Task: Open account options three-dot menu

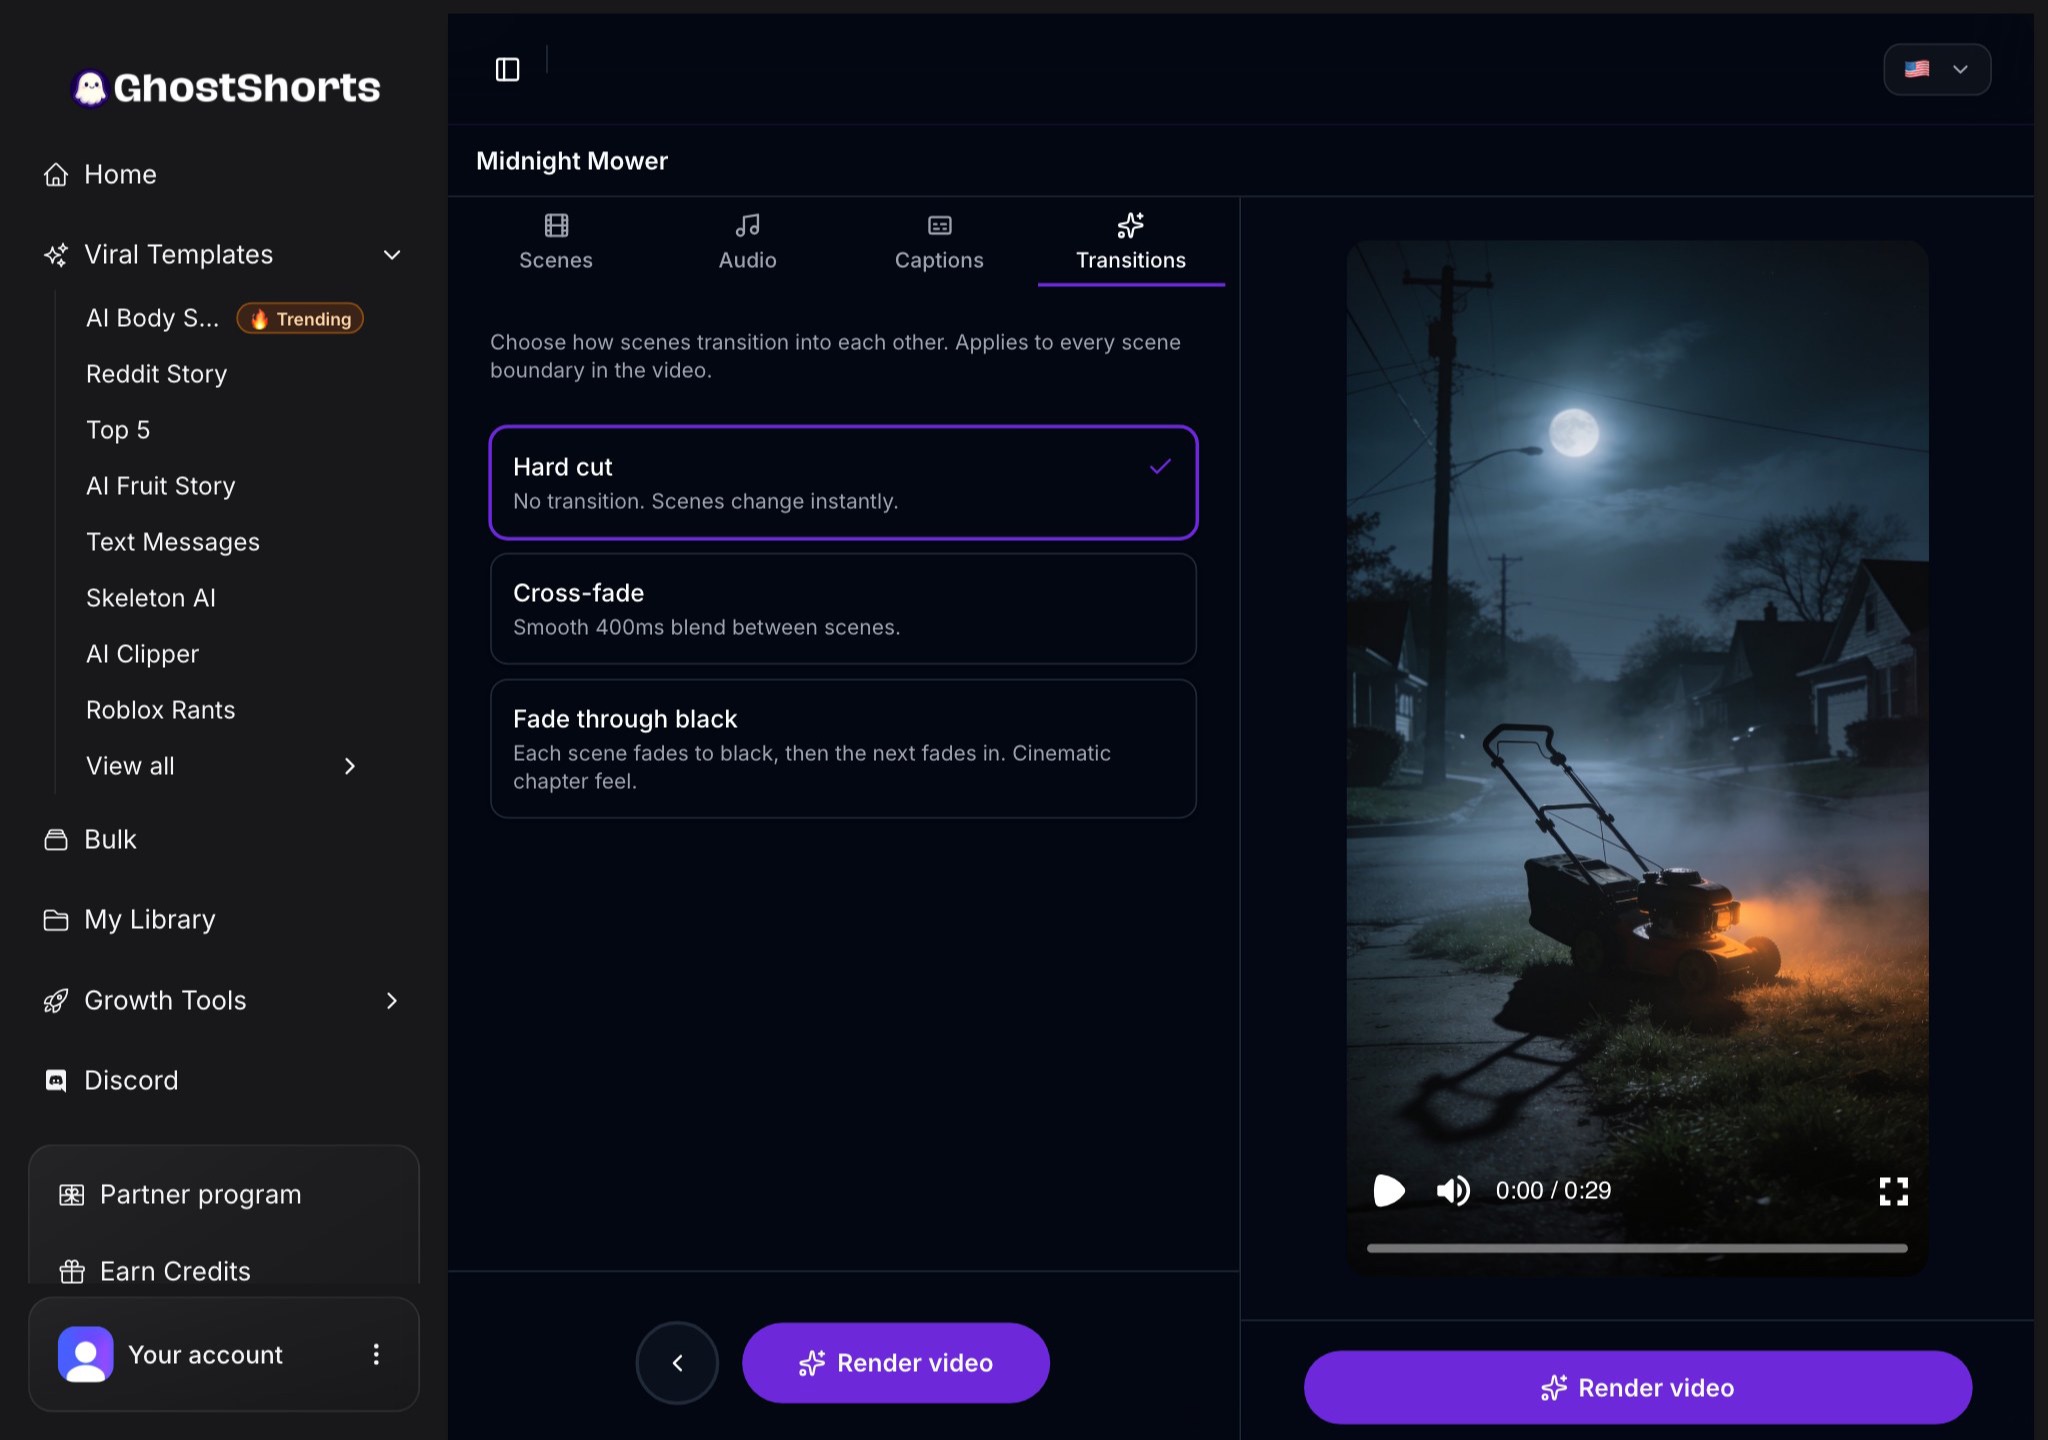Action: [376, 1354]
